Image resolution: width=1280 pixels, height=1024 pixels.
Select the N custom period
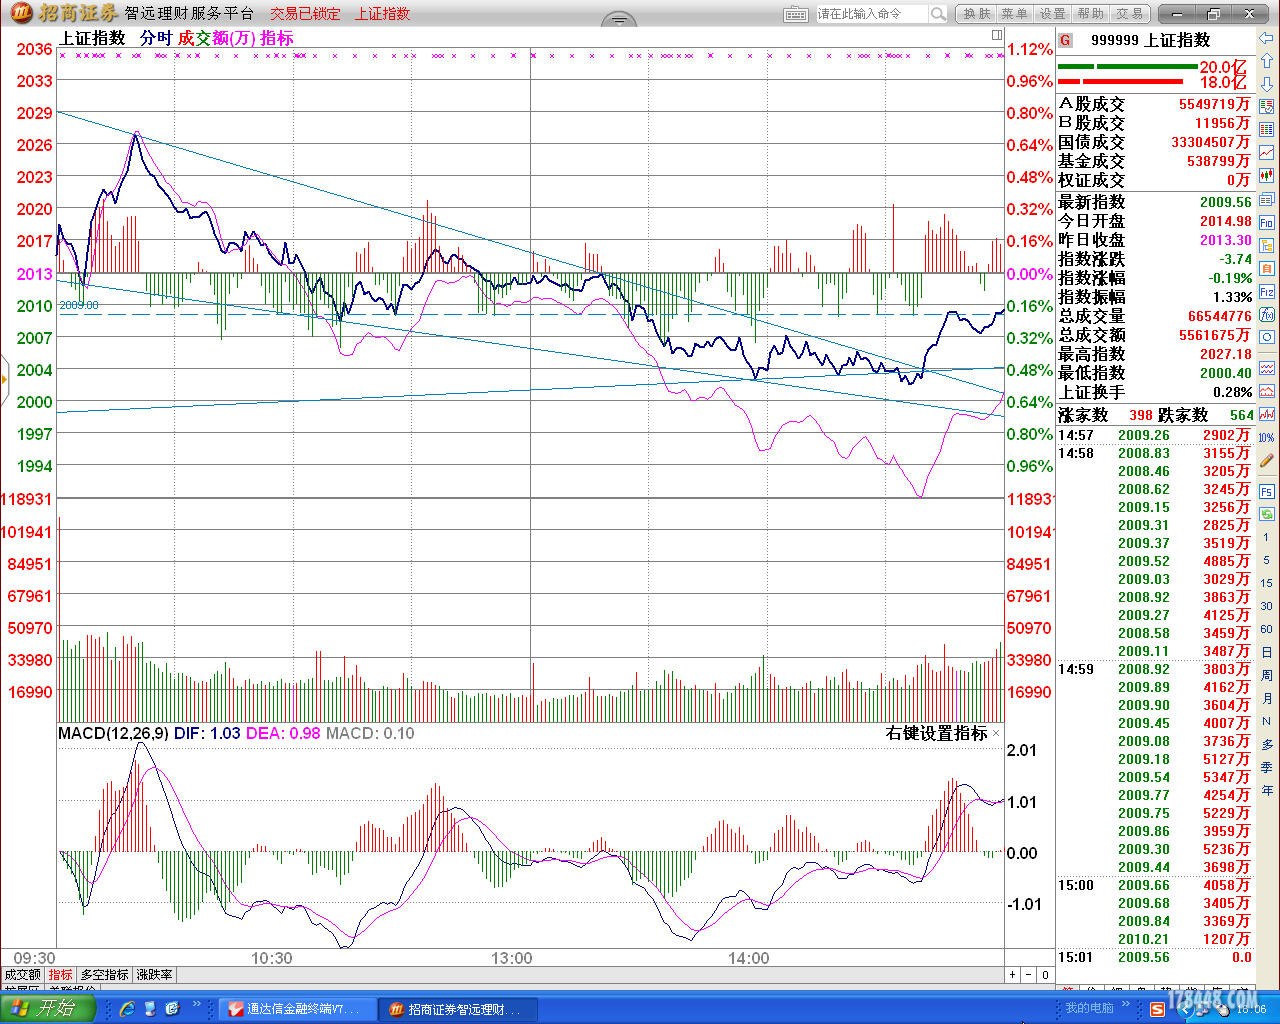[1267, 721]
